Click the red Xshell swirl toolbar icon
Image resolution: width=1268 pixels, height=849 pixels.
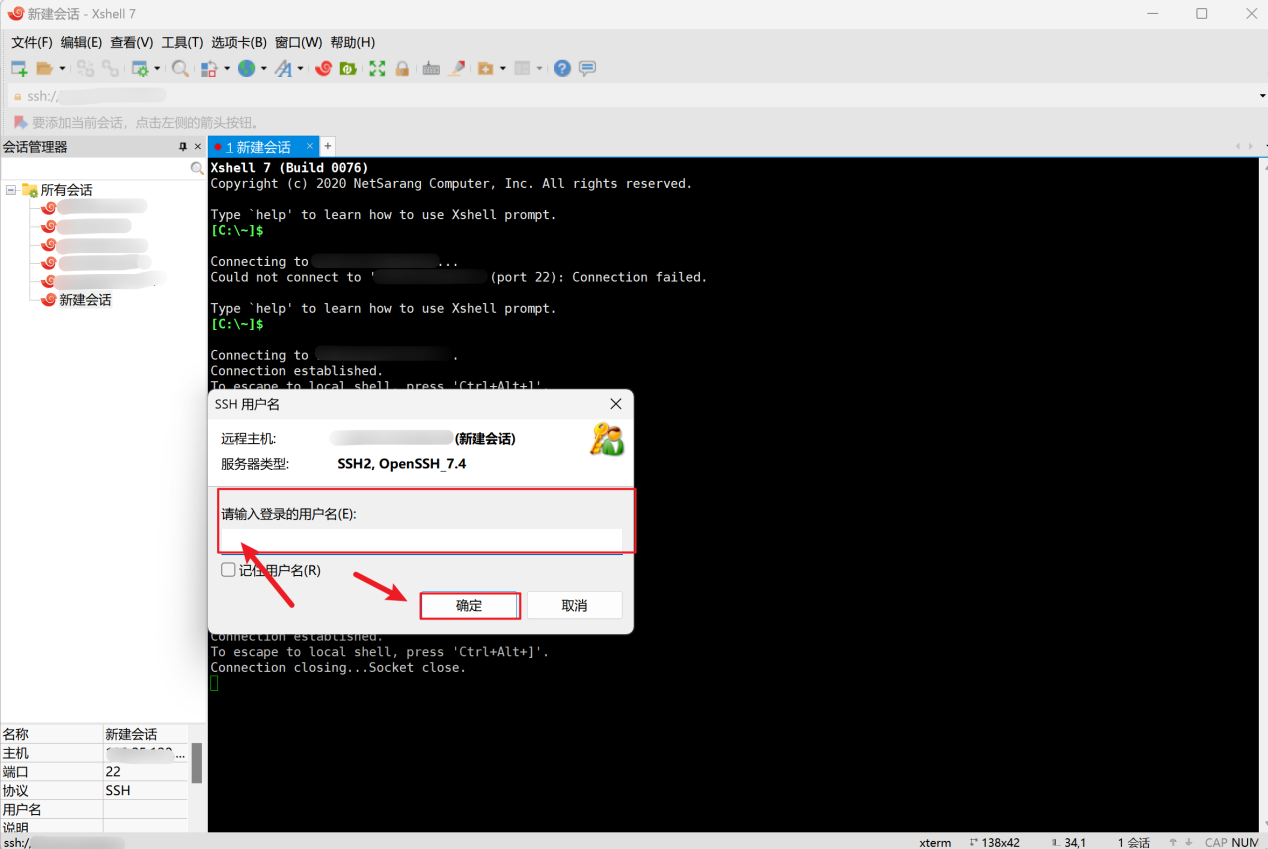click(x=323, y=68)
